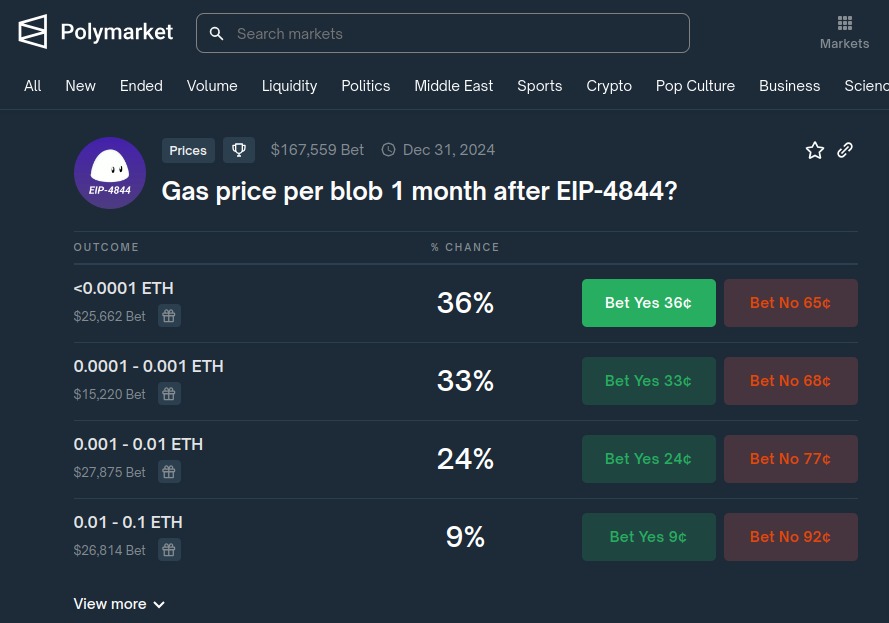Favorite this market with the star icon

(815, 150)
